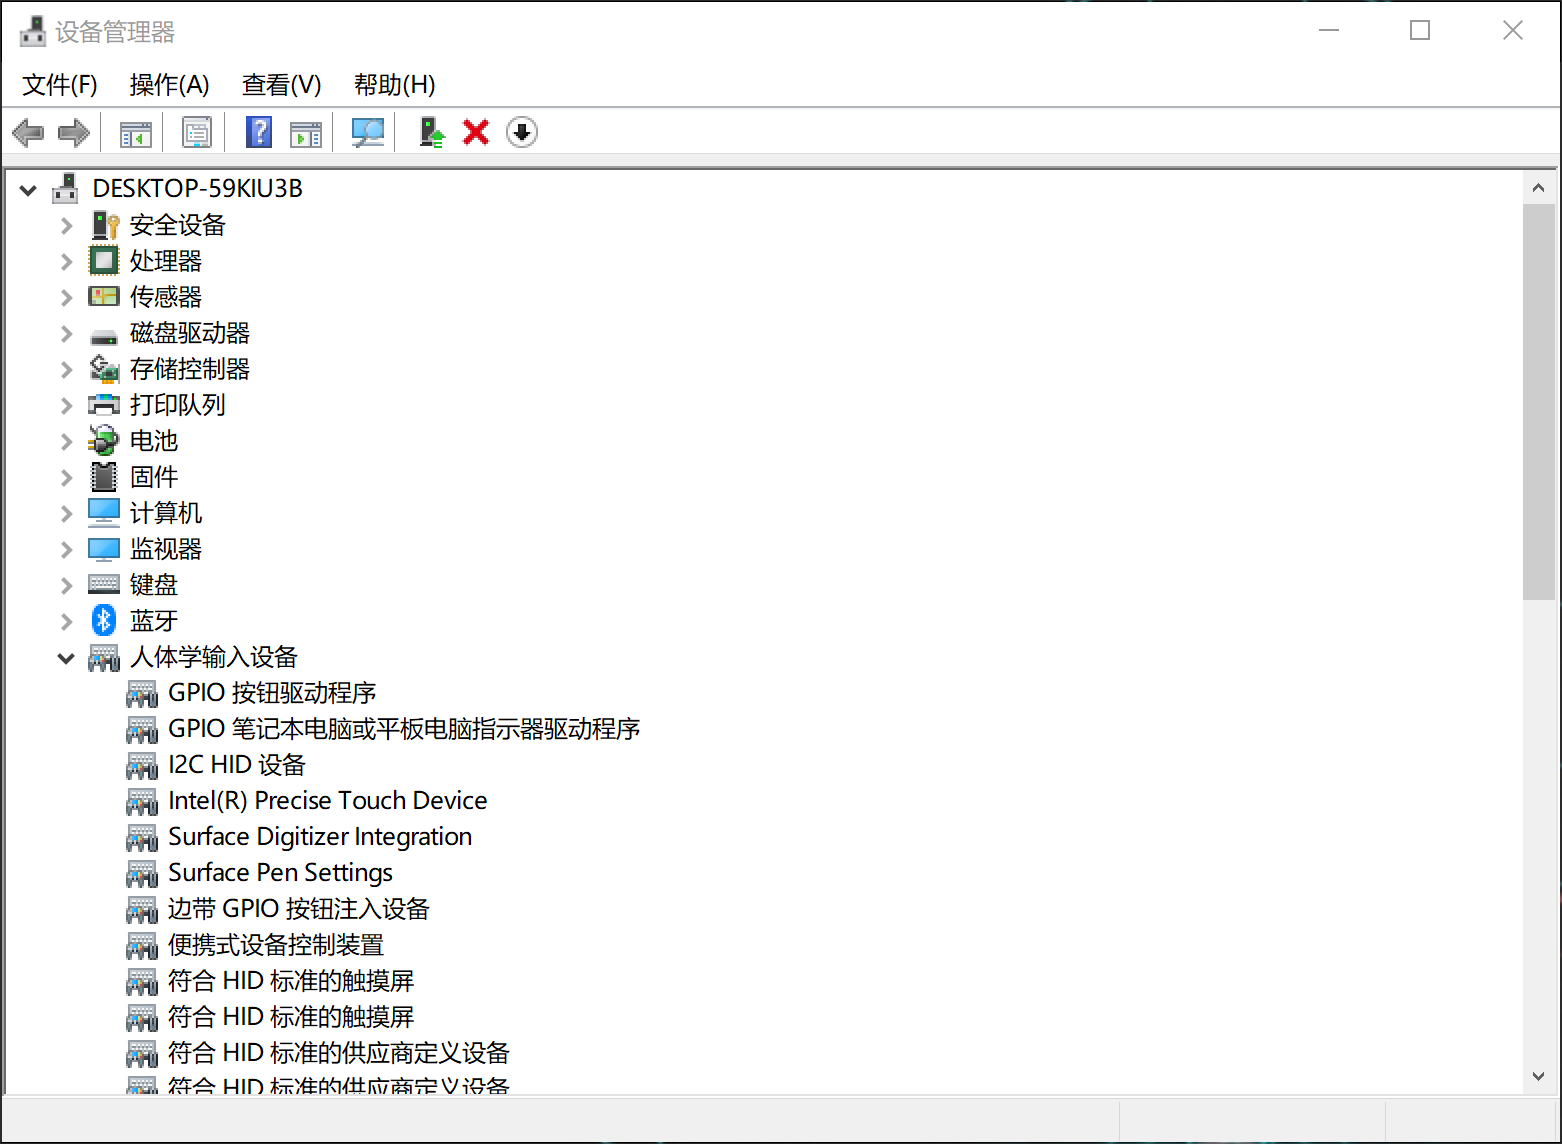Open the 文件(F) menu

pos(60,85)
